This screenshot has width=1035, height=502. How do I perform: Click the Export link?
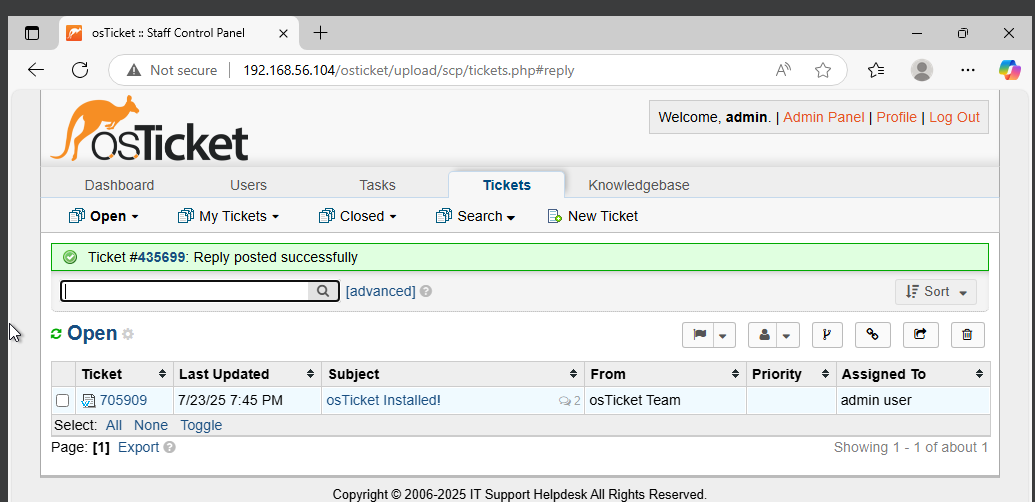(139, 447)
